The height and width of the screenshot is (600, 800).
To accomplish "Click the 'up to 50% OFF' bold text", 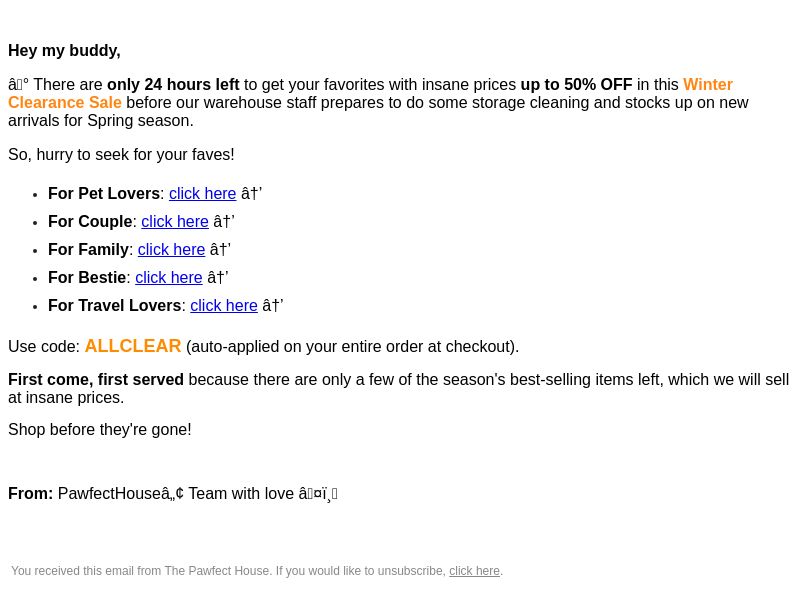I will pos(576,85).
